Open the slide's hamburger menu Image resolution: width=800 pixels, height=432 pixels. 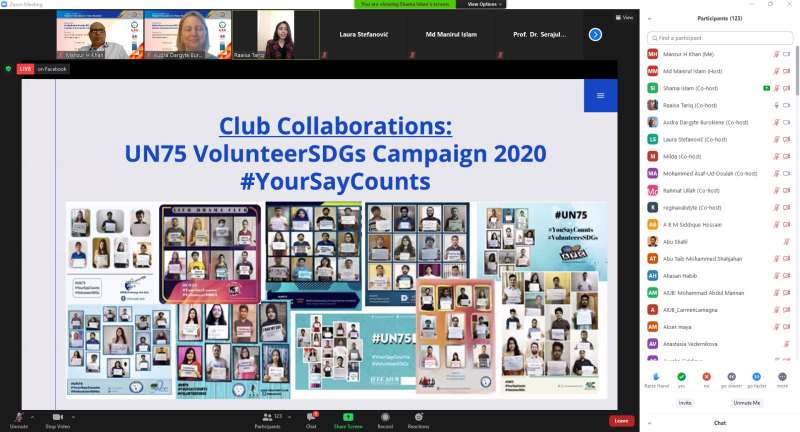point(600,95)
